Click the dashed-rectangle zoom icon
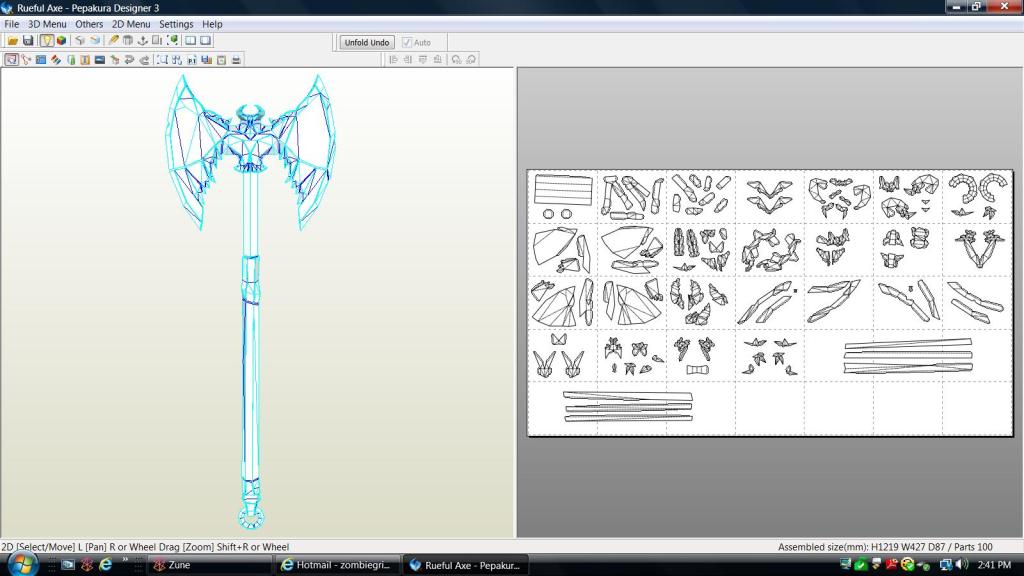This screenshot has height=576, width=1024. click(x=162, y=59)
